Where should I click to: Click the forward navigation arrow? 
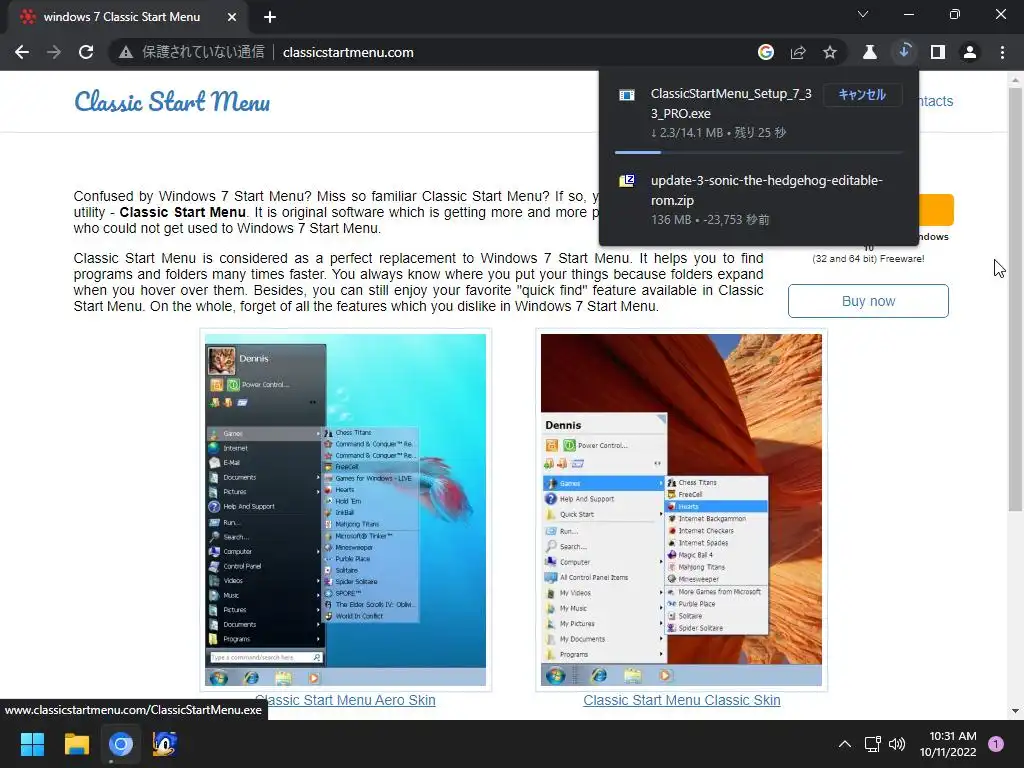click(54, 52)
